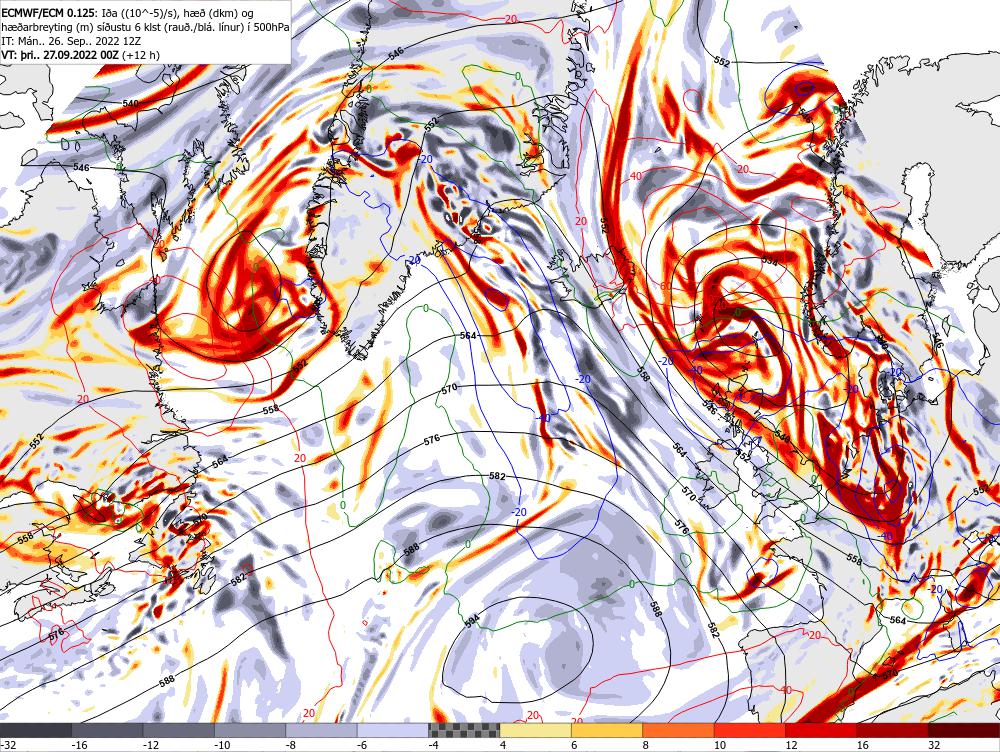
Task: Pick pale yellow swatch between 4 and 6
Action: (x=536, y=730)
